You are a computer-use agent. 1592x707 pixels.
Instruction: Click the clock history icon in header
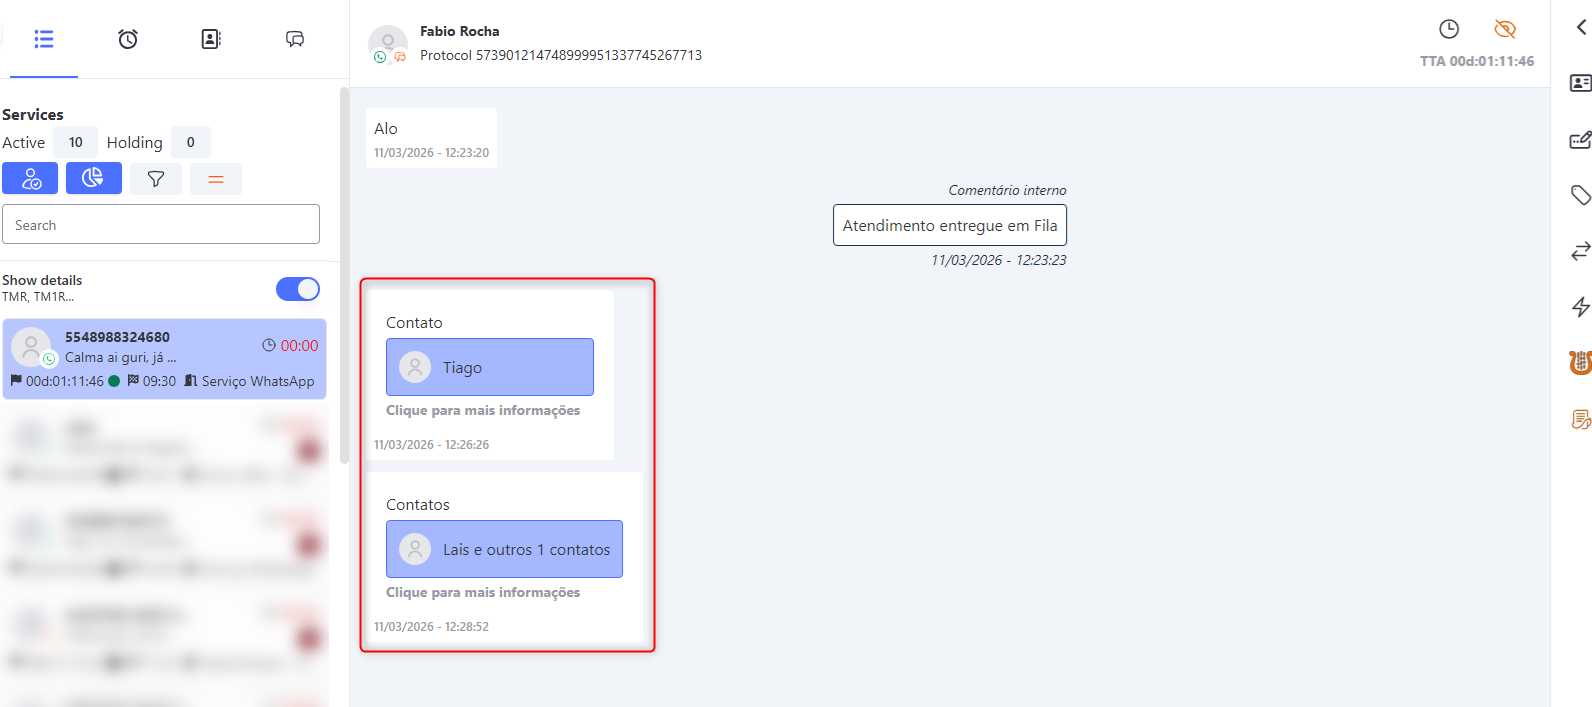(x=1448, y=29)
